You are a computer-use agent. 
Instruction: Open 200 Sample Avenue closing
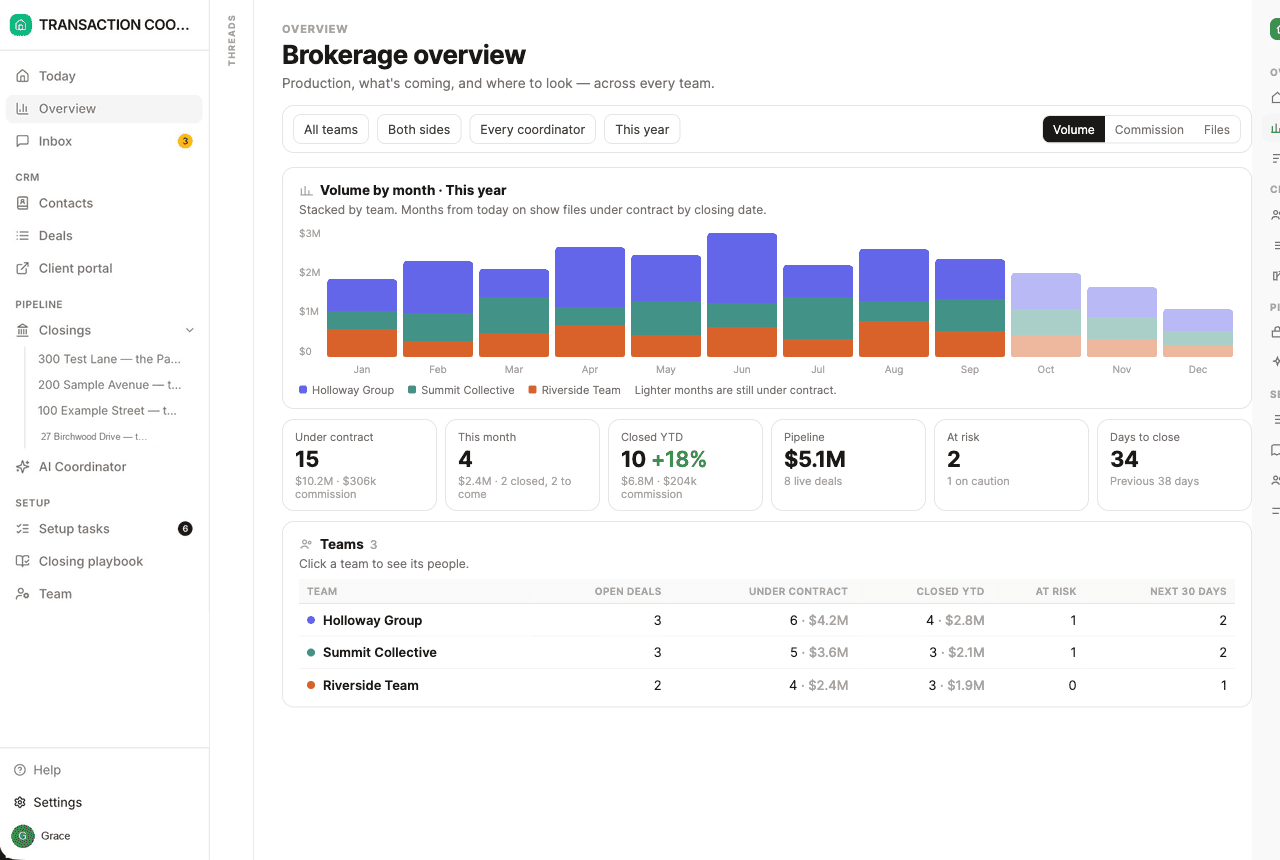point(110,385)
